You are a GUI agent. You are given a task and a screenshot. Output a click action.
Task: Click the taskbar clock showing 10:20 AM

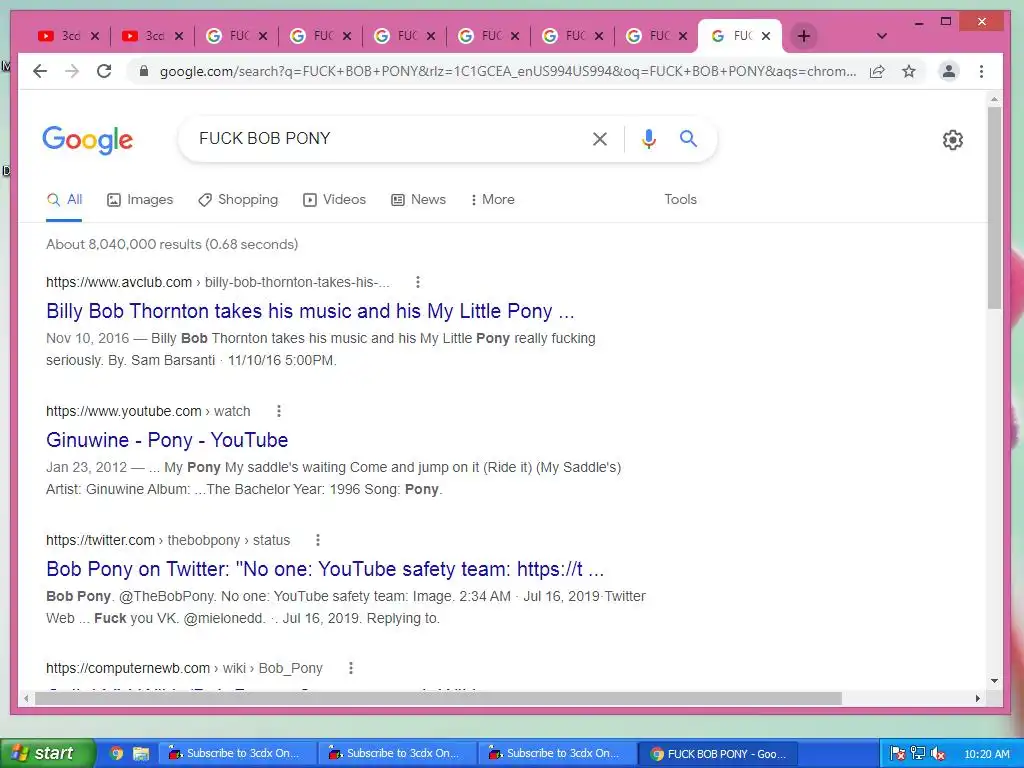click(987, 754)
